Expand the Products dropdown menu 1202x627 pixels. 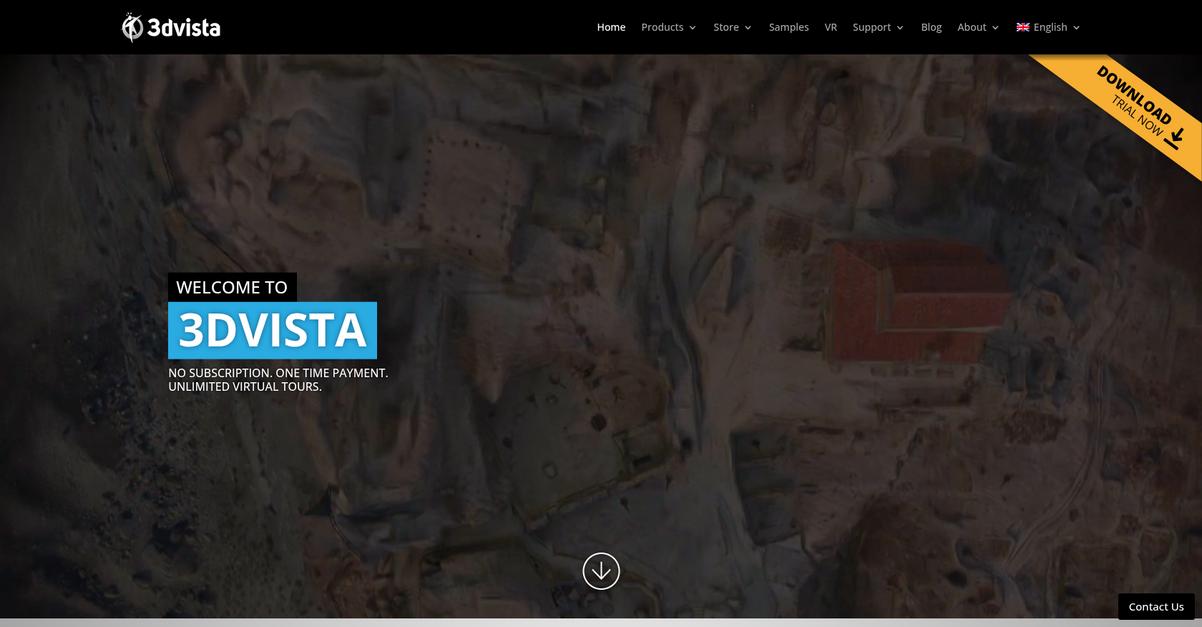668,27
